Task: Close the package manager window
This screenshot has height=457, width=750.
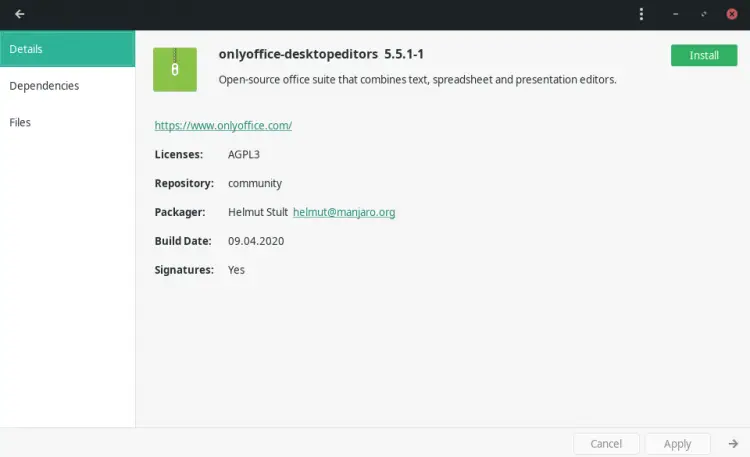Action: [731, 15]
